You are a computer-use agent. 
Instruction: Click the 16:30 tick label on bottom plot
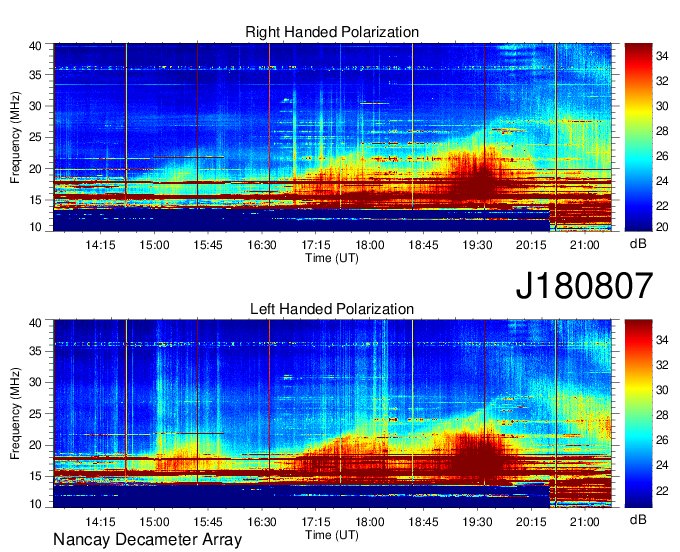point(262,522)
